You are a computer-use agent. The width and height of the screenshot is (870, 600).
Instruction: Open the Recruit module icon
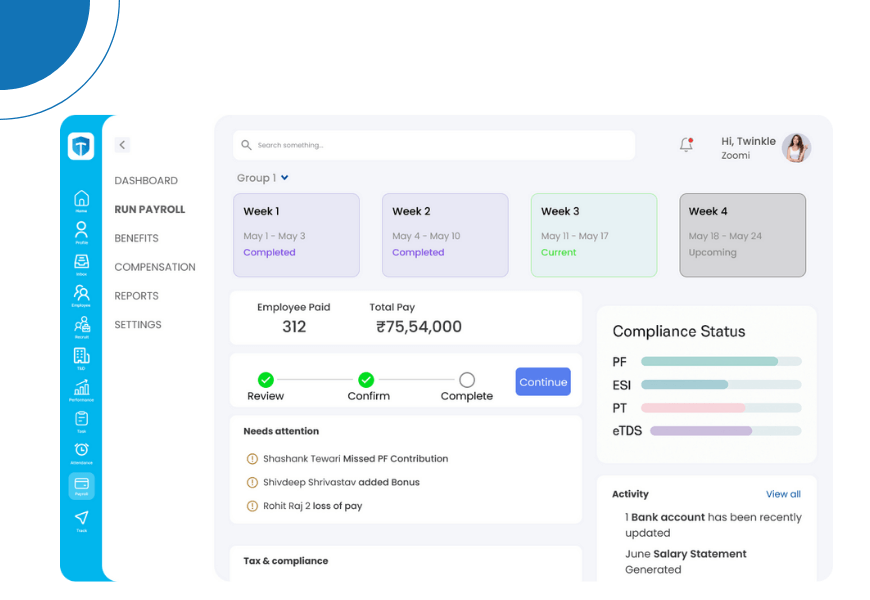[81, 326]
